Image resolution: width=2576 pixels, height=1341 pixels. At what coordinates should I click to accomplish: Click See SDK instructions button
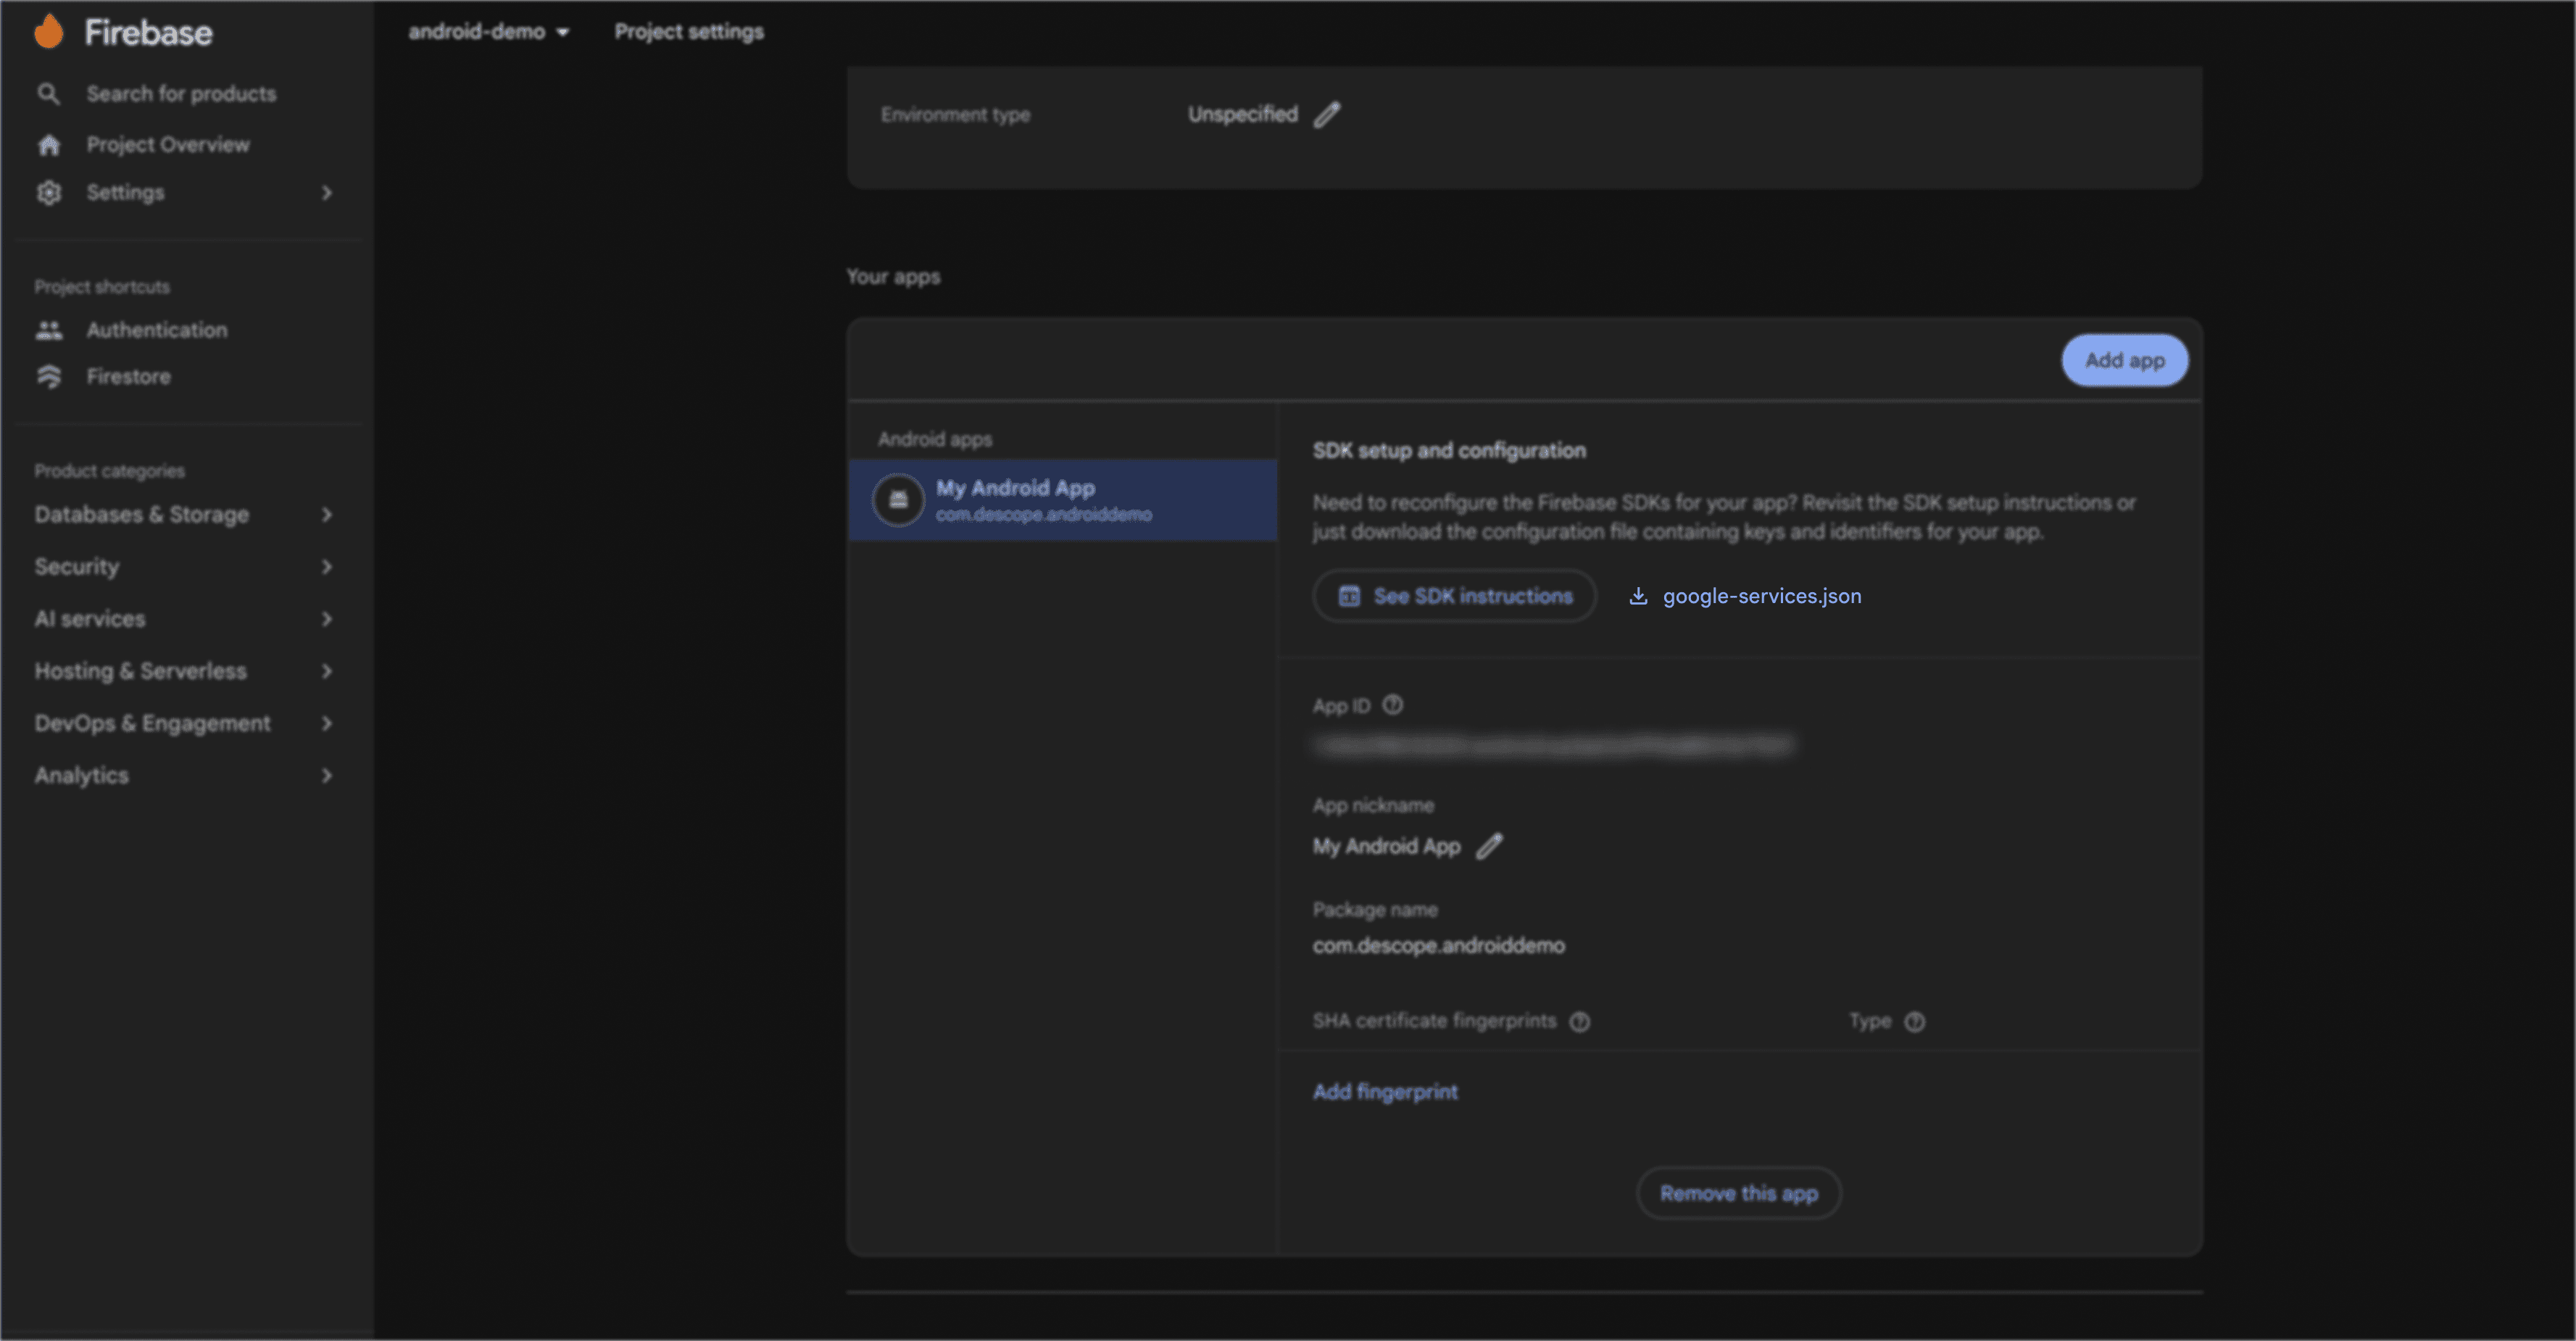1455,596
